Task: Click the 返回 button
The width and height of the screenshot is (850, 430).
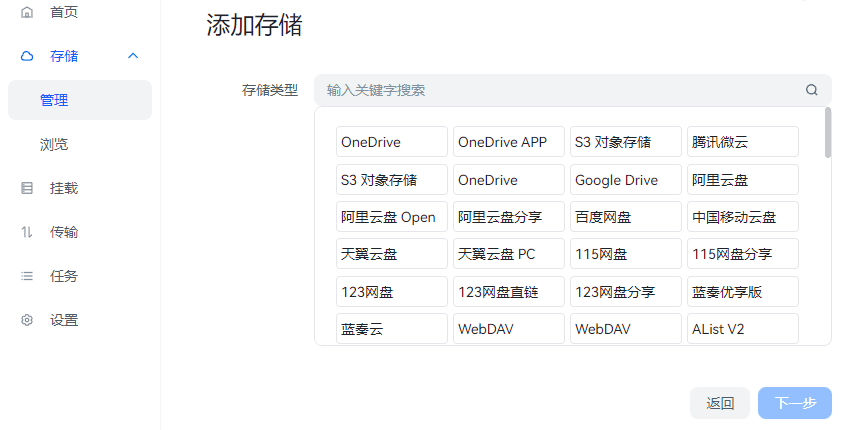Action: pyautogui.click(x=719, y=403)
